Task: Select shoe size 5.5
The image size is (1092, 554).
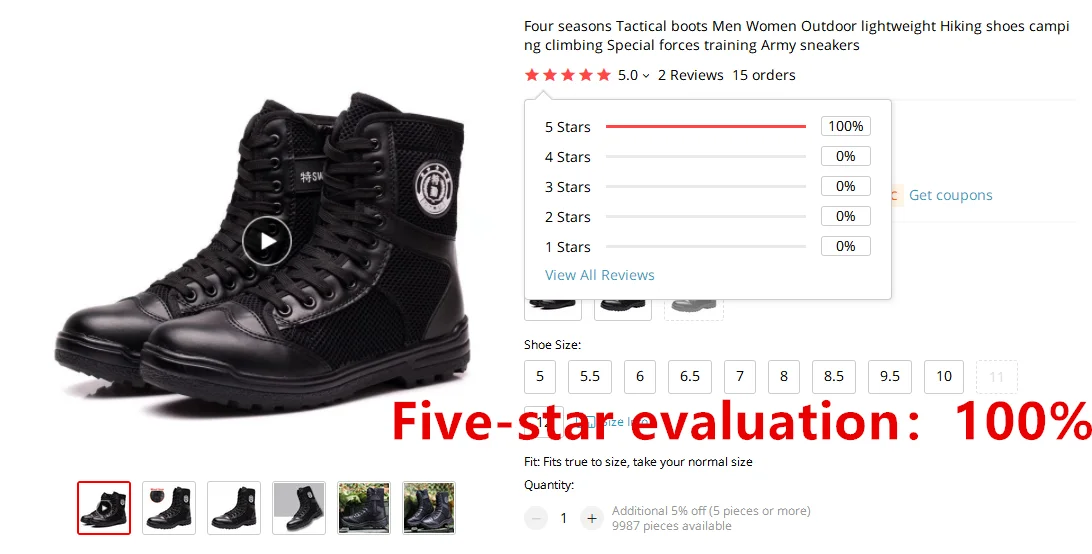Action: coord(589,376)
